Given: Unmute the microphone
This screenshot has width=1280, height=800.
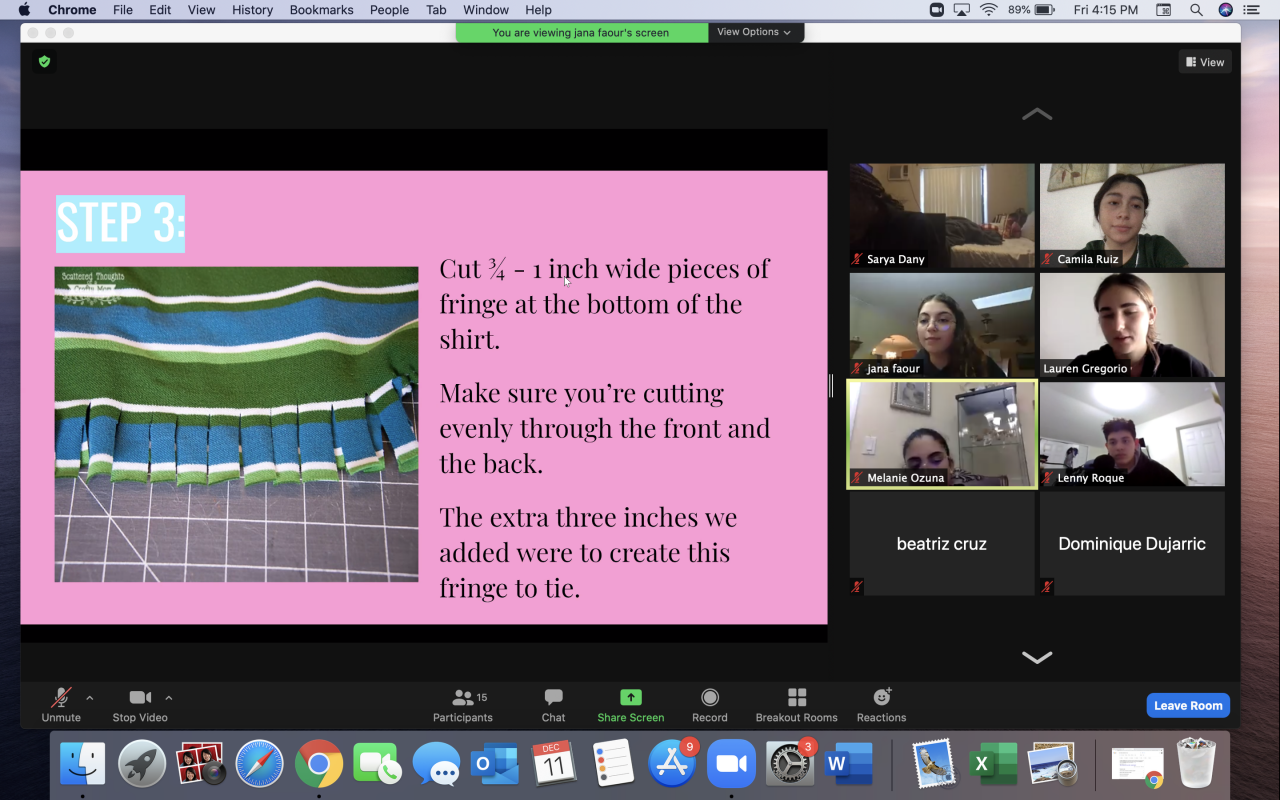Looking at the screenshot, I should [x=61, y=705].
